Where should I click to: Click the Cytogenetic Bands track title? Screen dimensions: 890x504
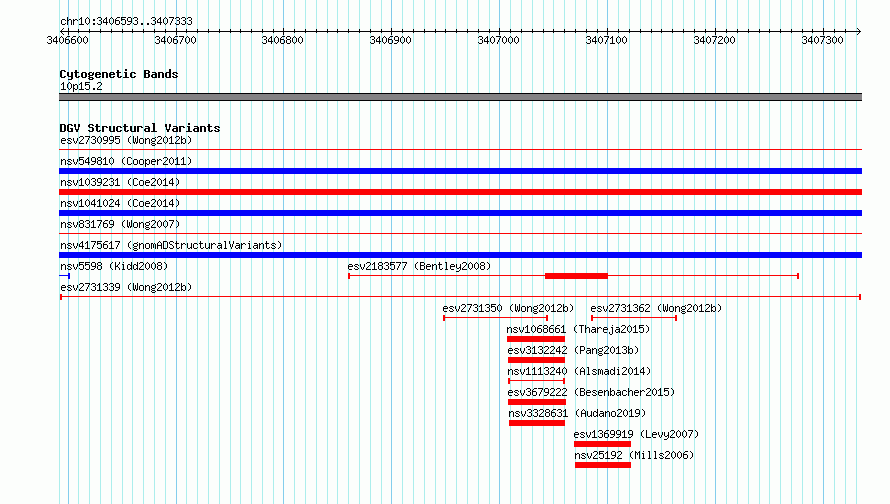[x=119, y=74]
